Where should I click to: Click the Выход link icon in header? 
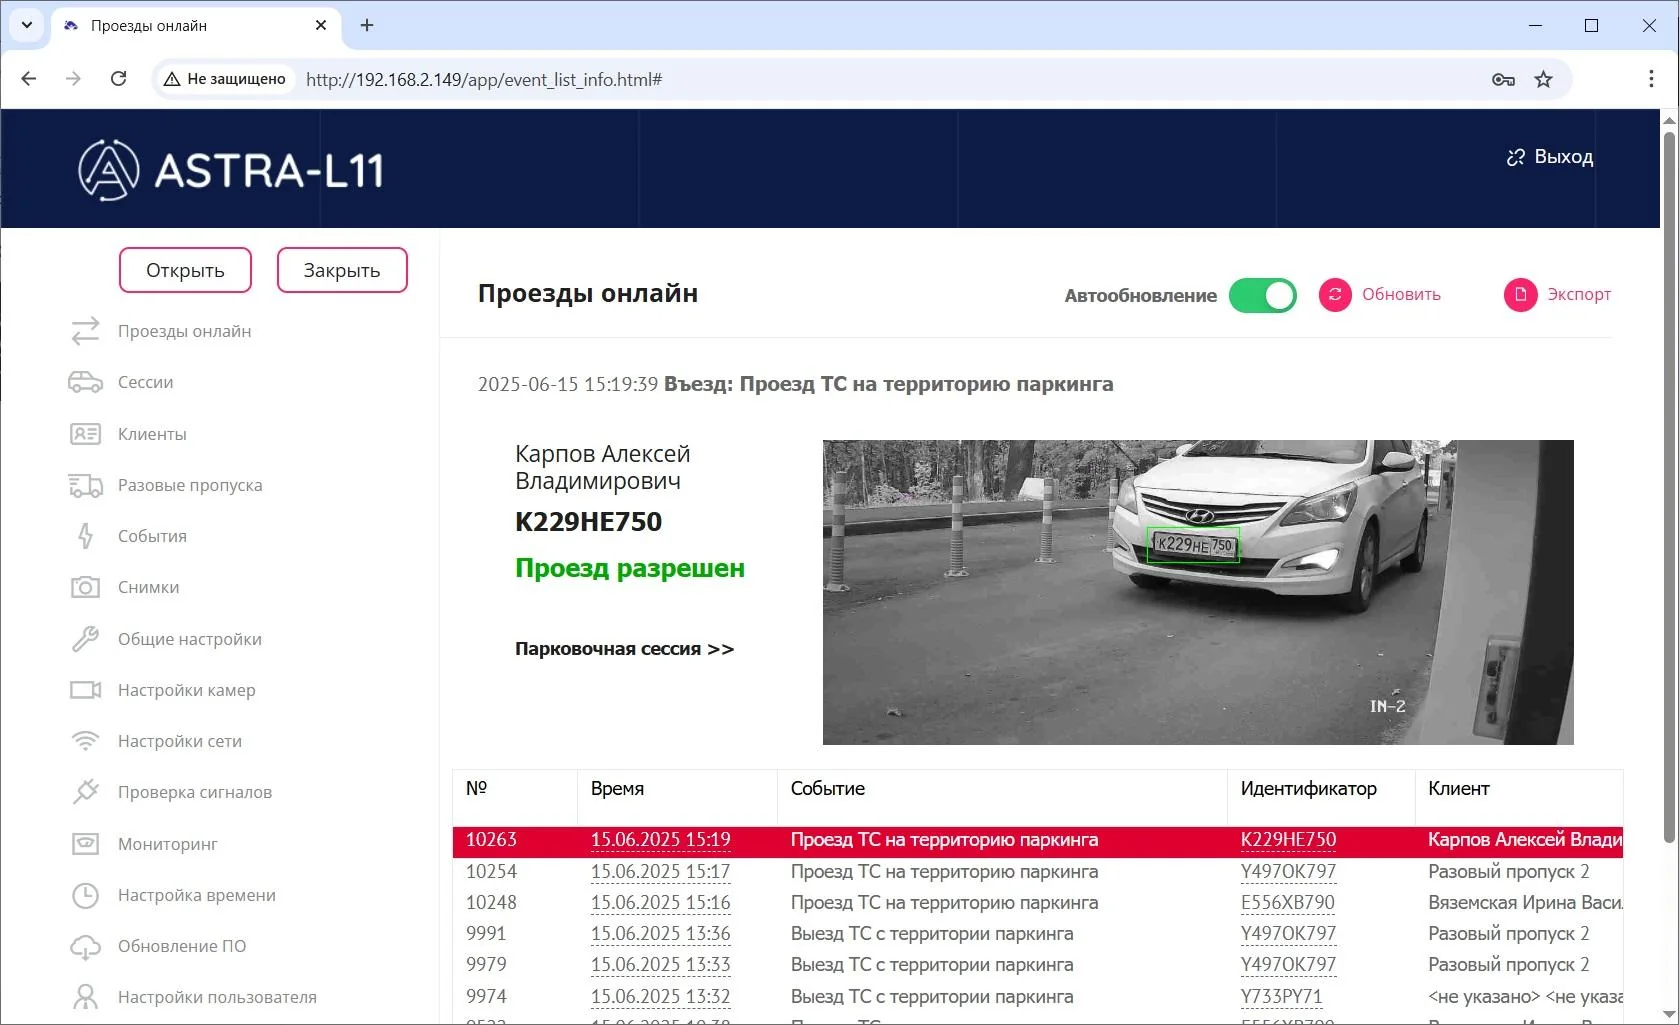pos(1515,157)
